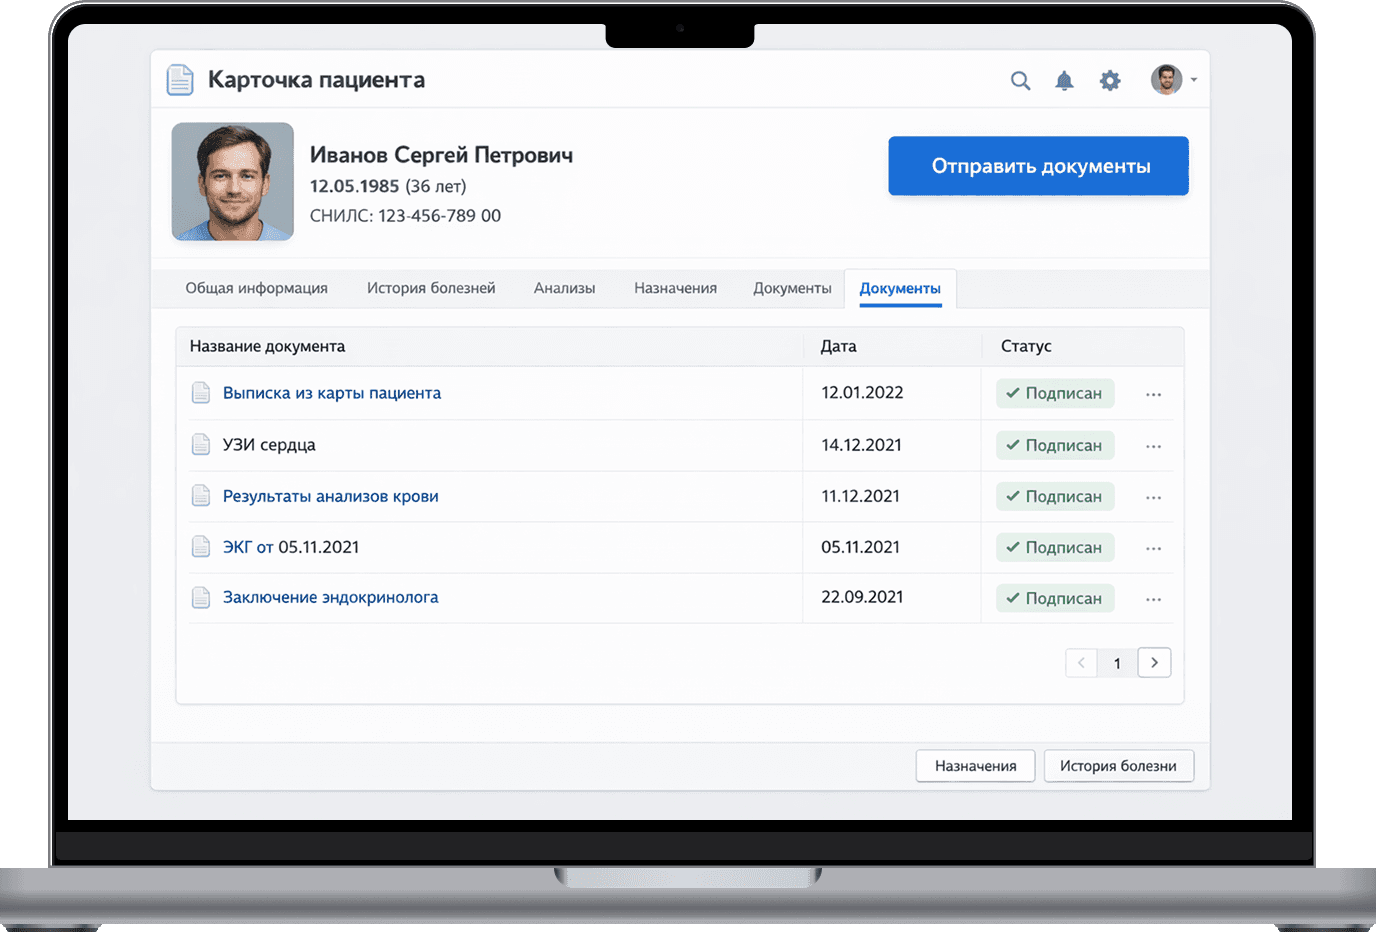Switch to the Общая информация tab
The image size is (1376, 932).
coord(256,288)
